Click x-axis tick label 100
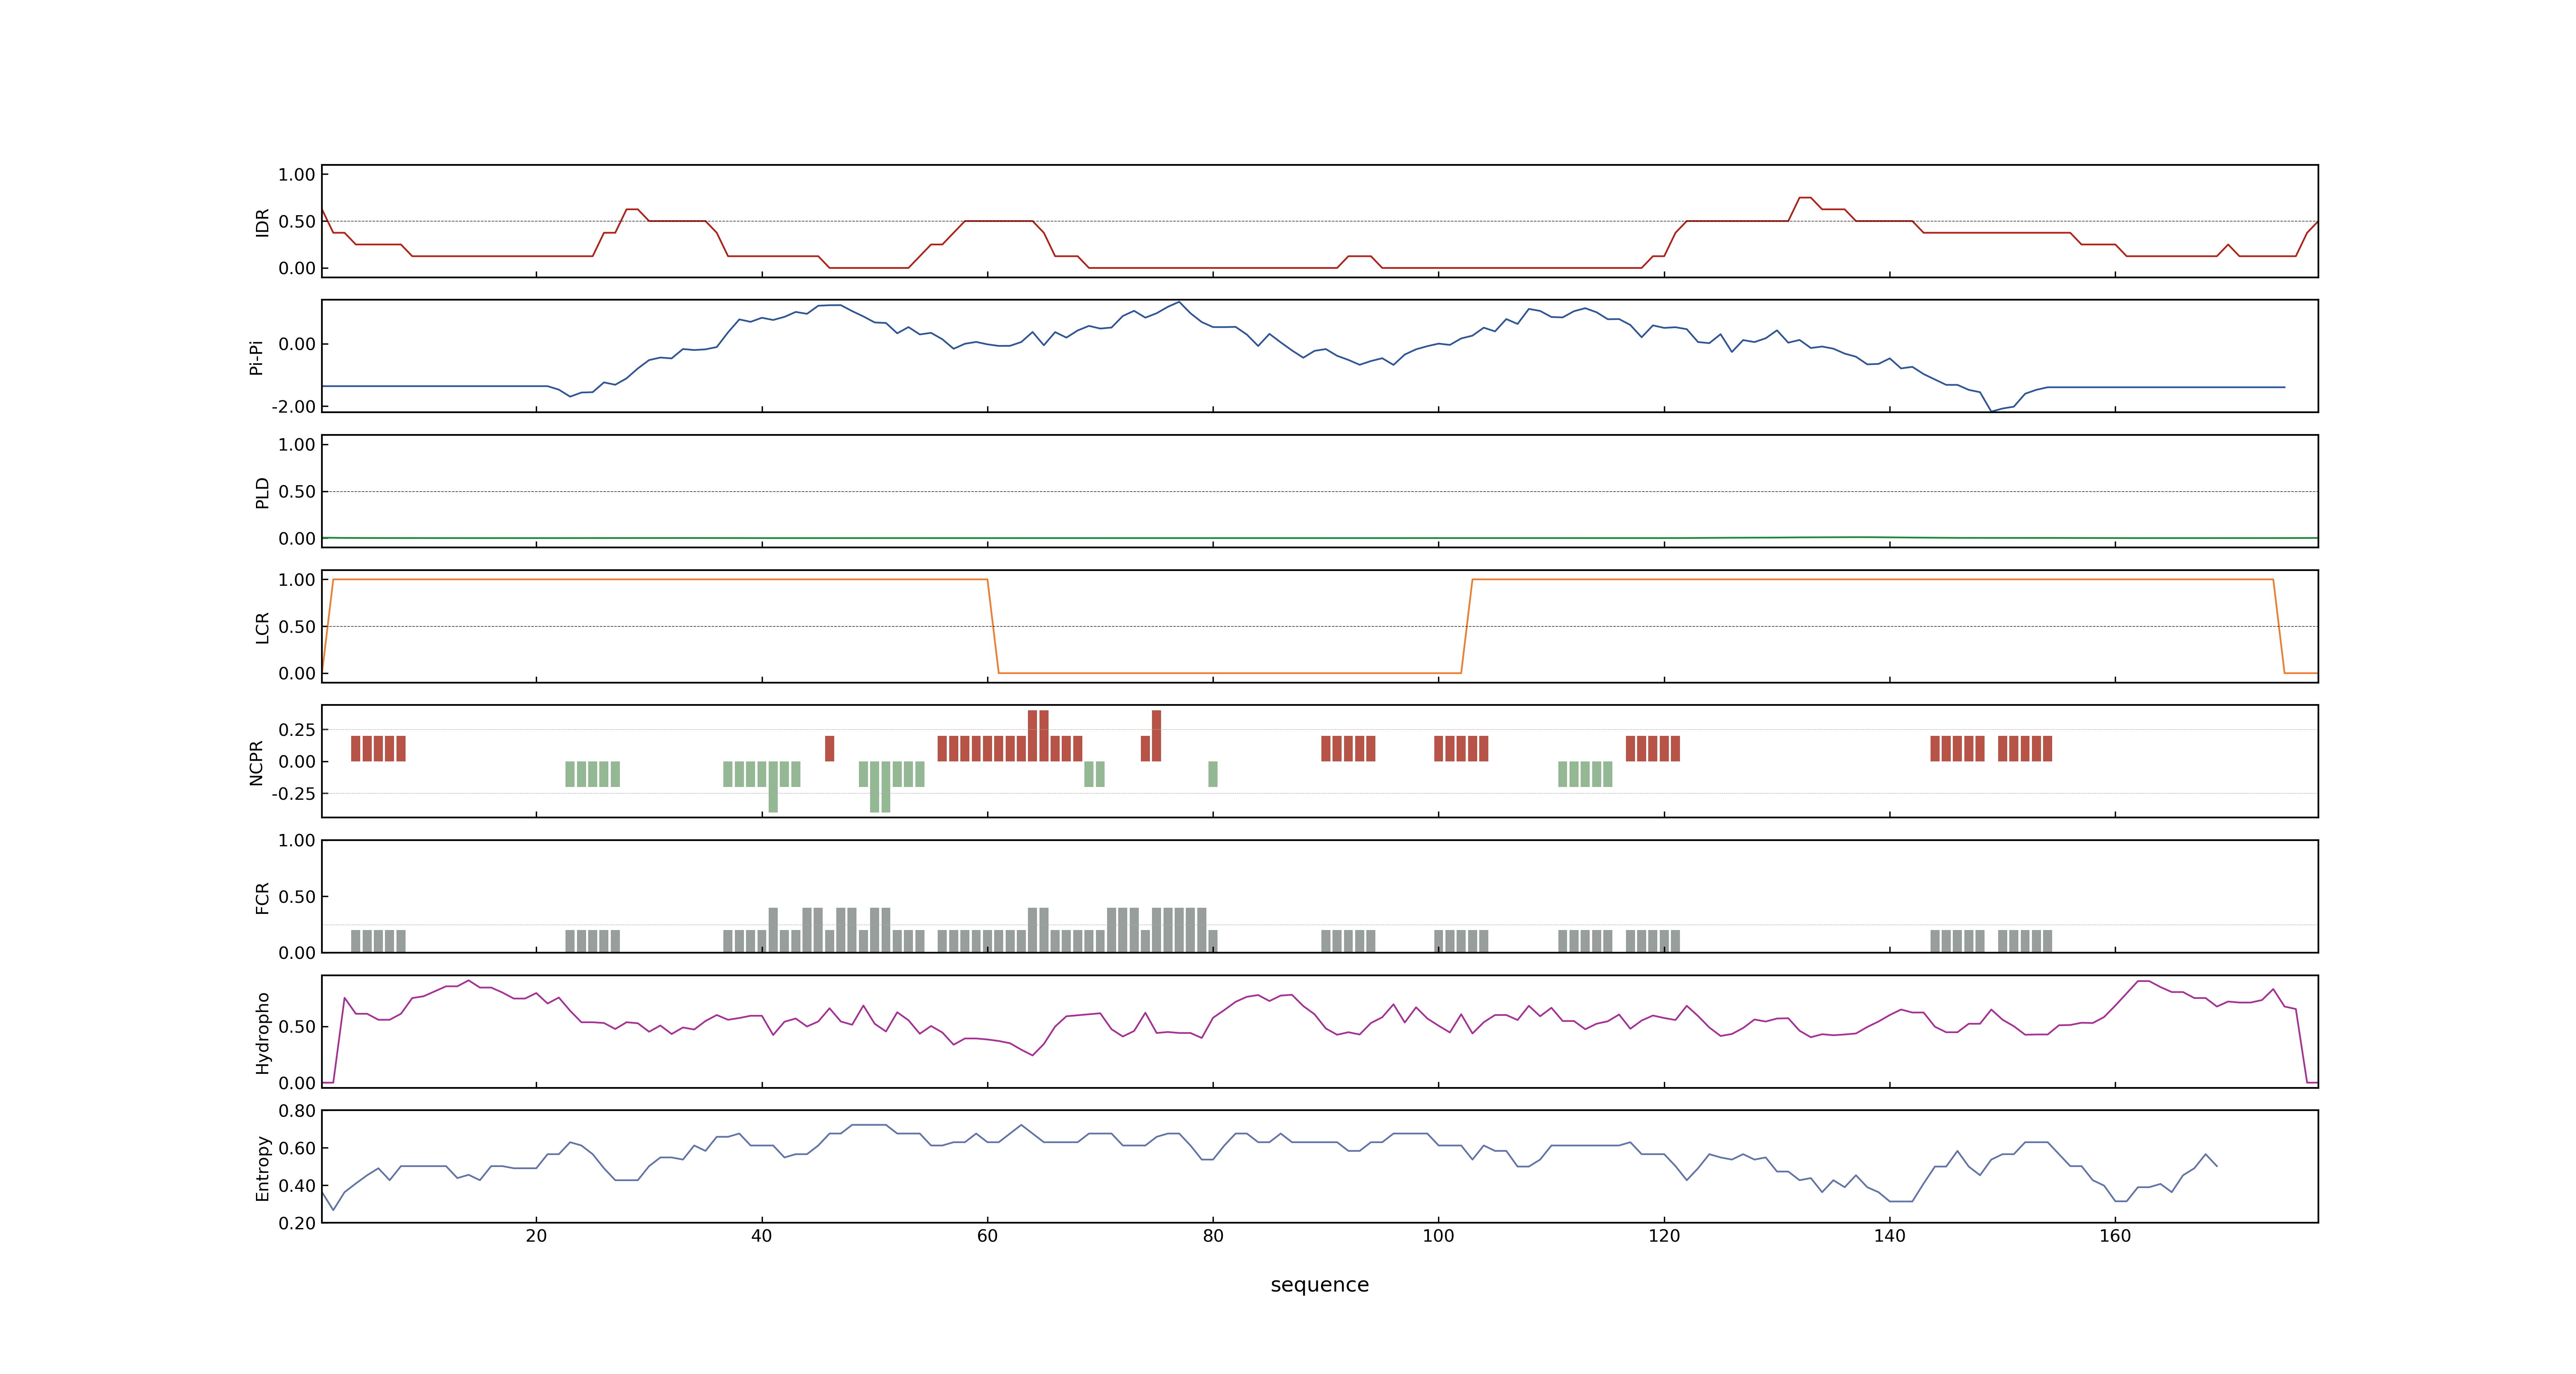 pyautogui.click(x=1438, y=1236)
